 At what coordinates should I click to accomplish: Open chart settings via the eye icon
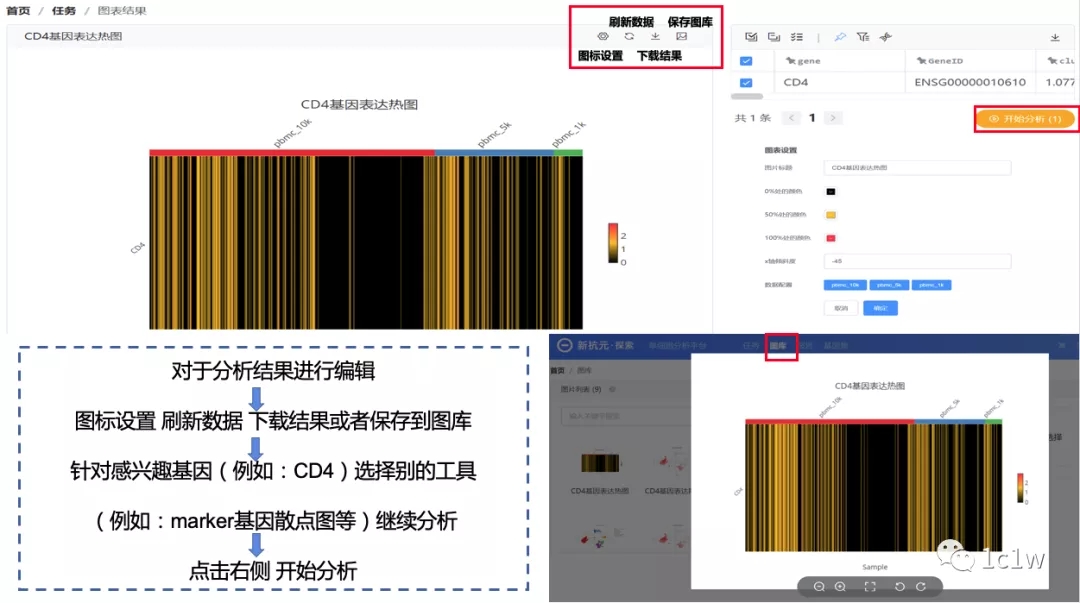pyautogui.click(x=602, y=37)
